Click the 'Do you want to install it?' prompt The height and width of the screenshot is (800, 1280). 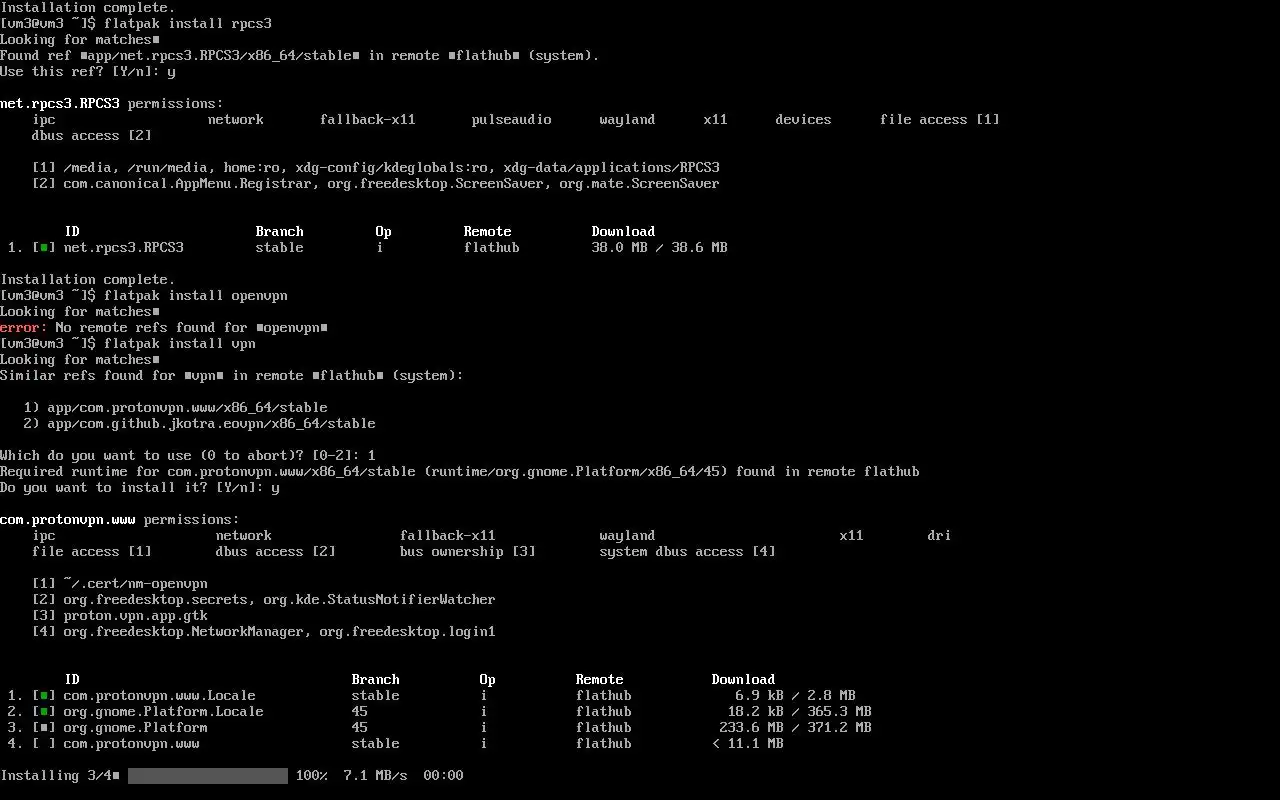pos(140,488)
